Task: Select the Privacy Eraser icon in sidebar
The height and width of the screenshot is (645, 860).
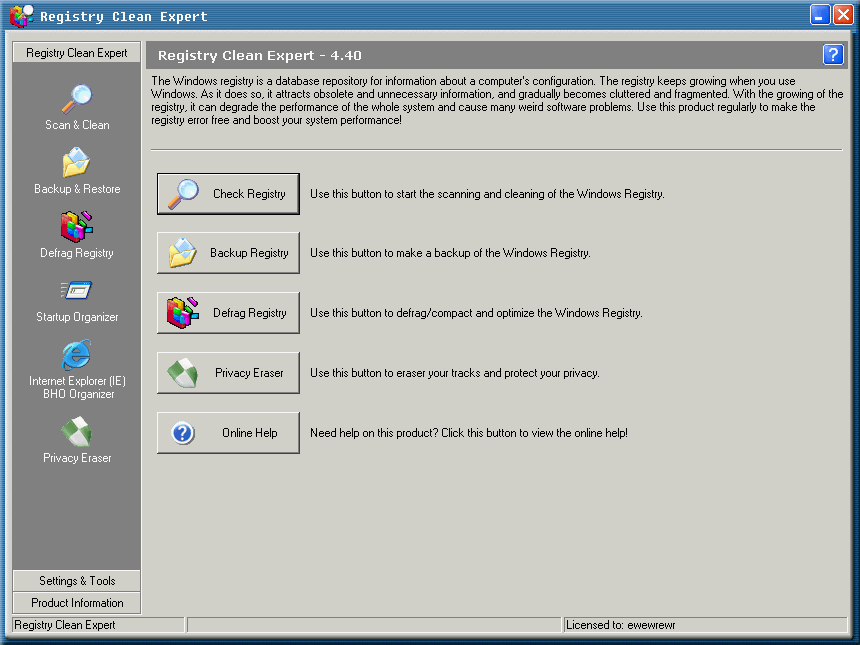Action: click(x=76, y=432)
